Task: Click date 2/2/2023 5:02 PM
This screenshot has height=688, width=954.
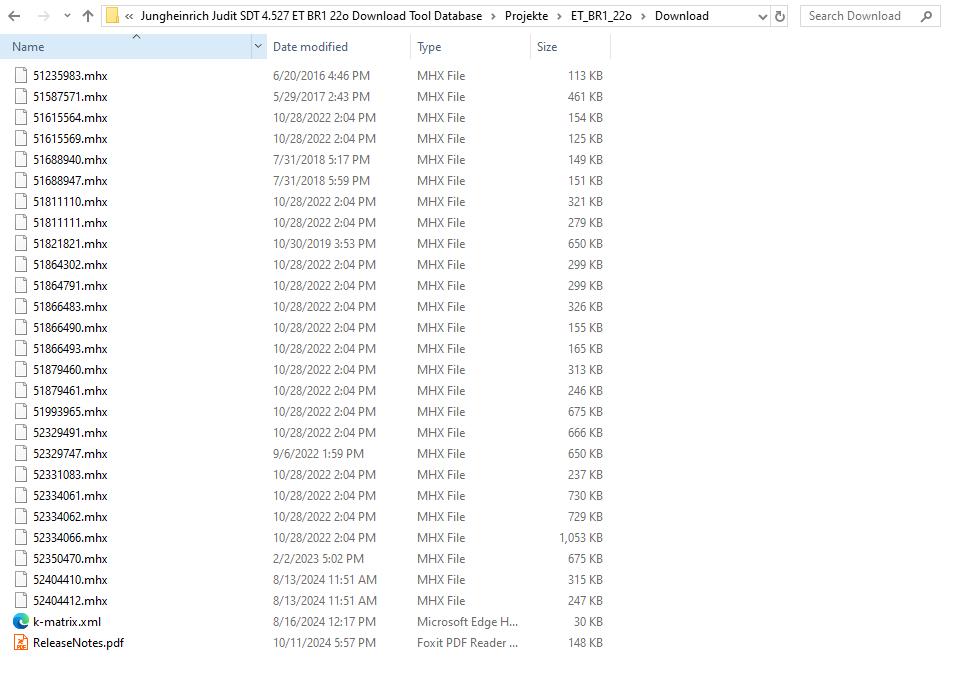Action: 318,558
